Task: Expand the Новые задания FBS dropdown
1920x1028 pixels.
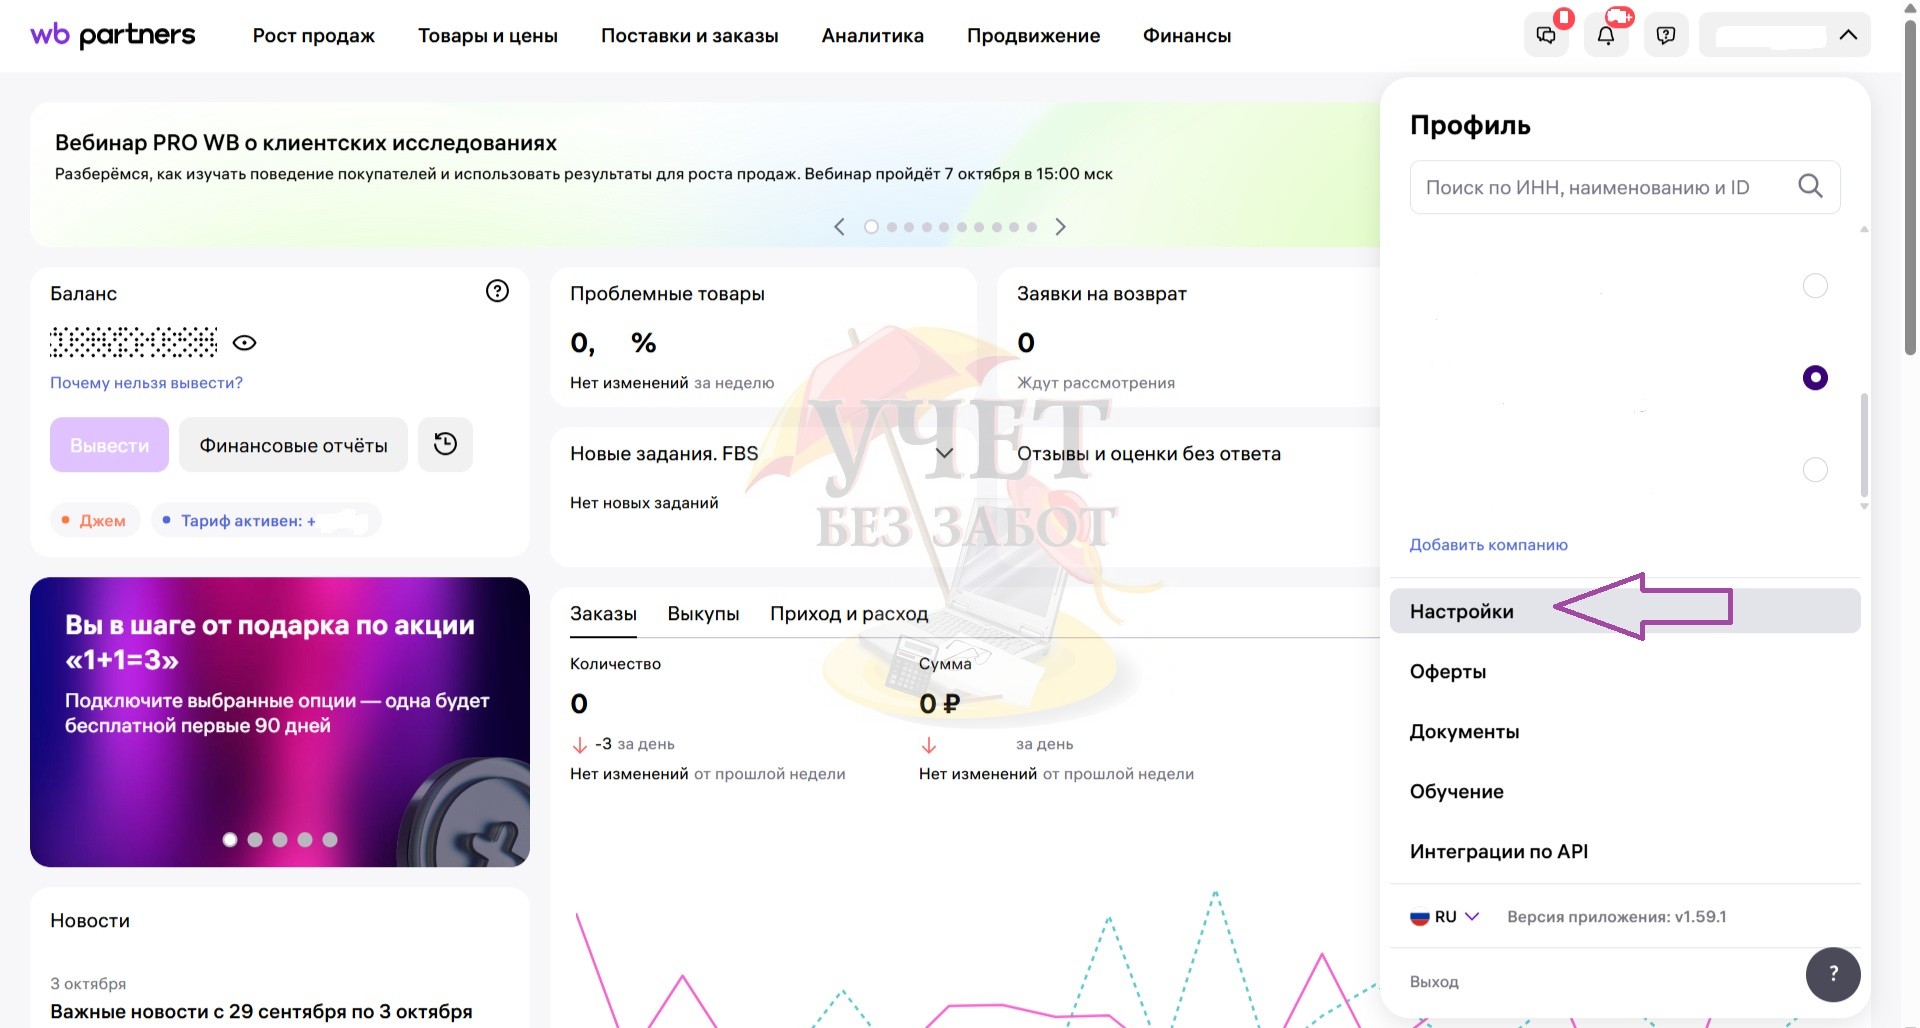Action: (943, 454)
